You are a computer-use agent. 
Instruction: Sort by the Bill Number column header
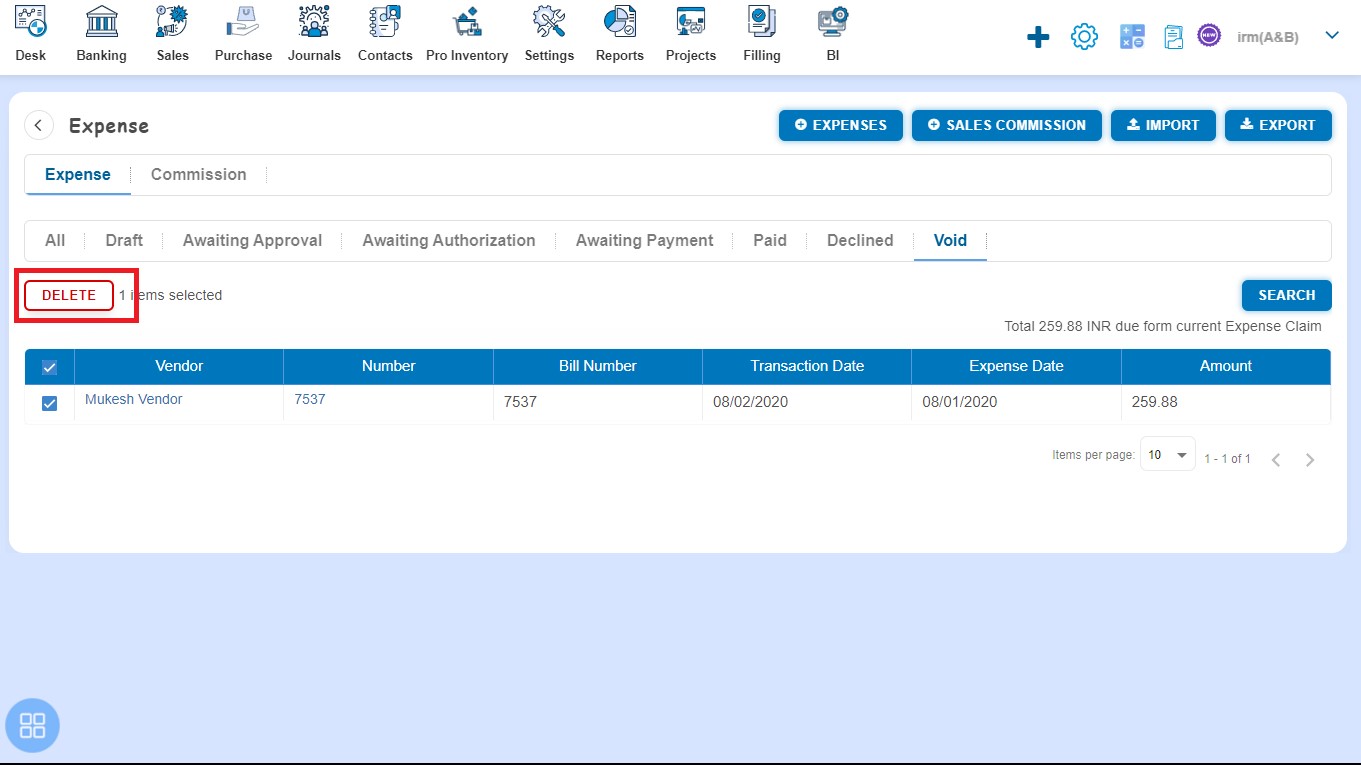[x=598, y=366]
